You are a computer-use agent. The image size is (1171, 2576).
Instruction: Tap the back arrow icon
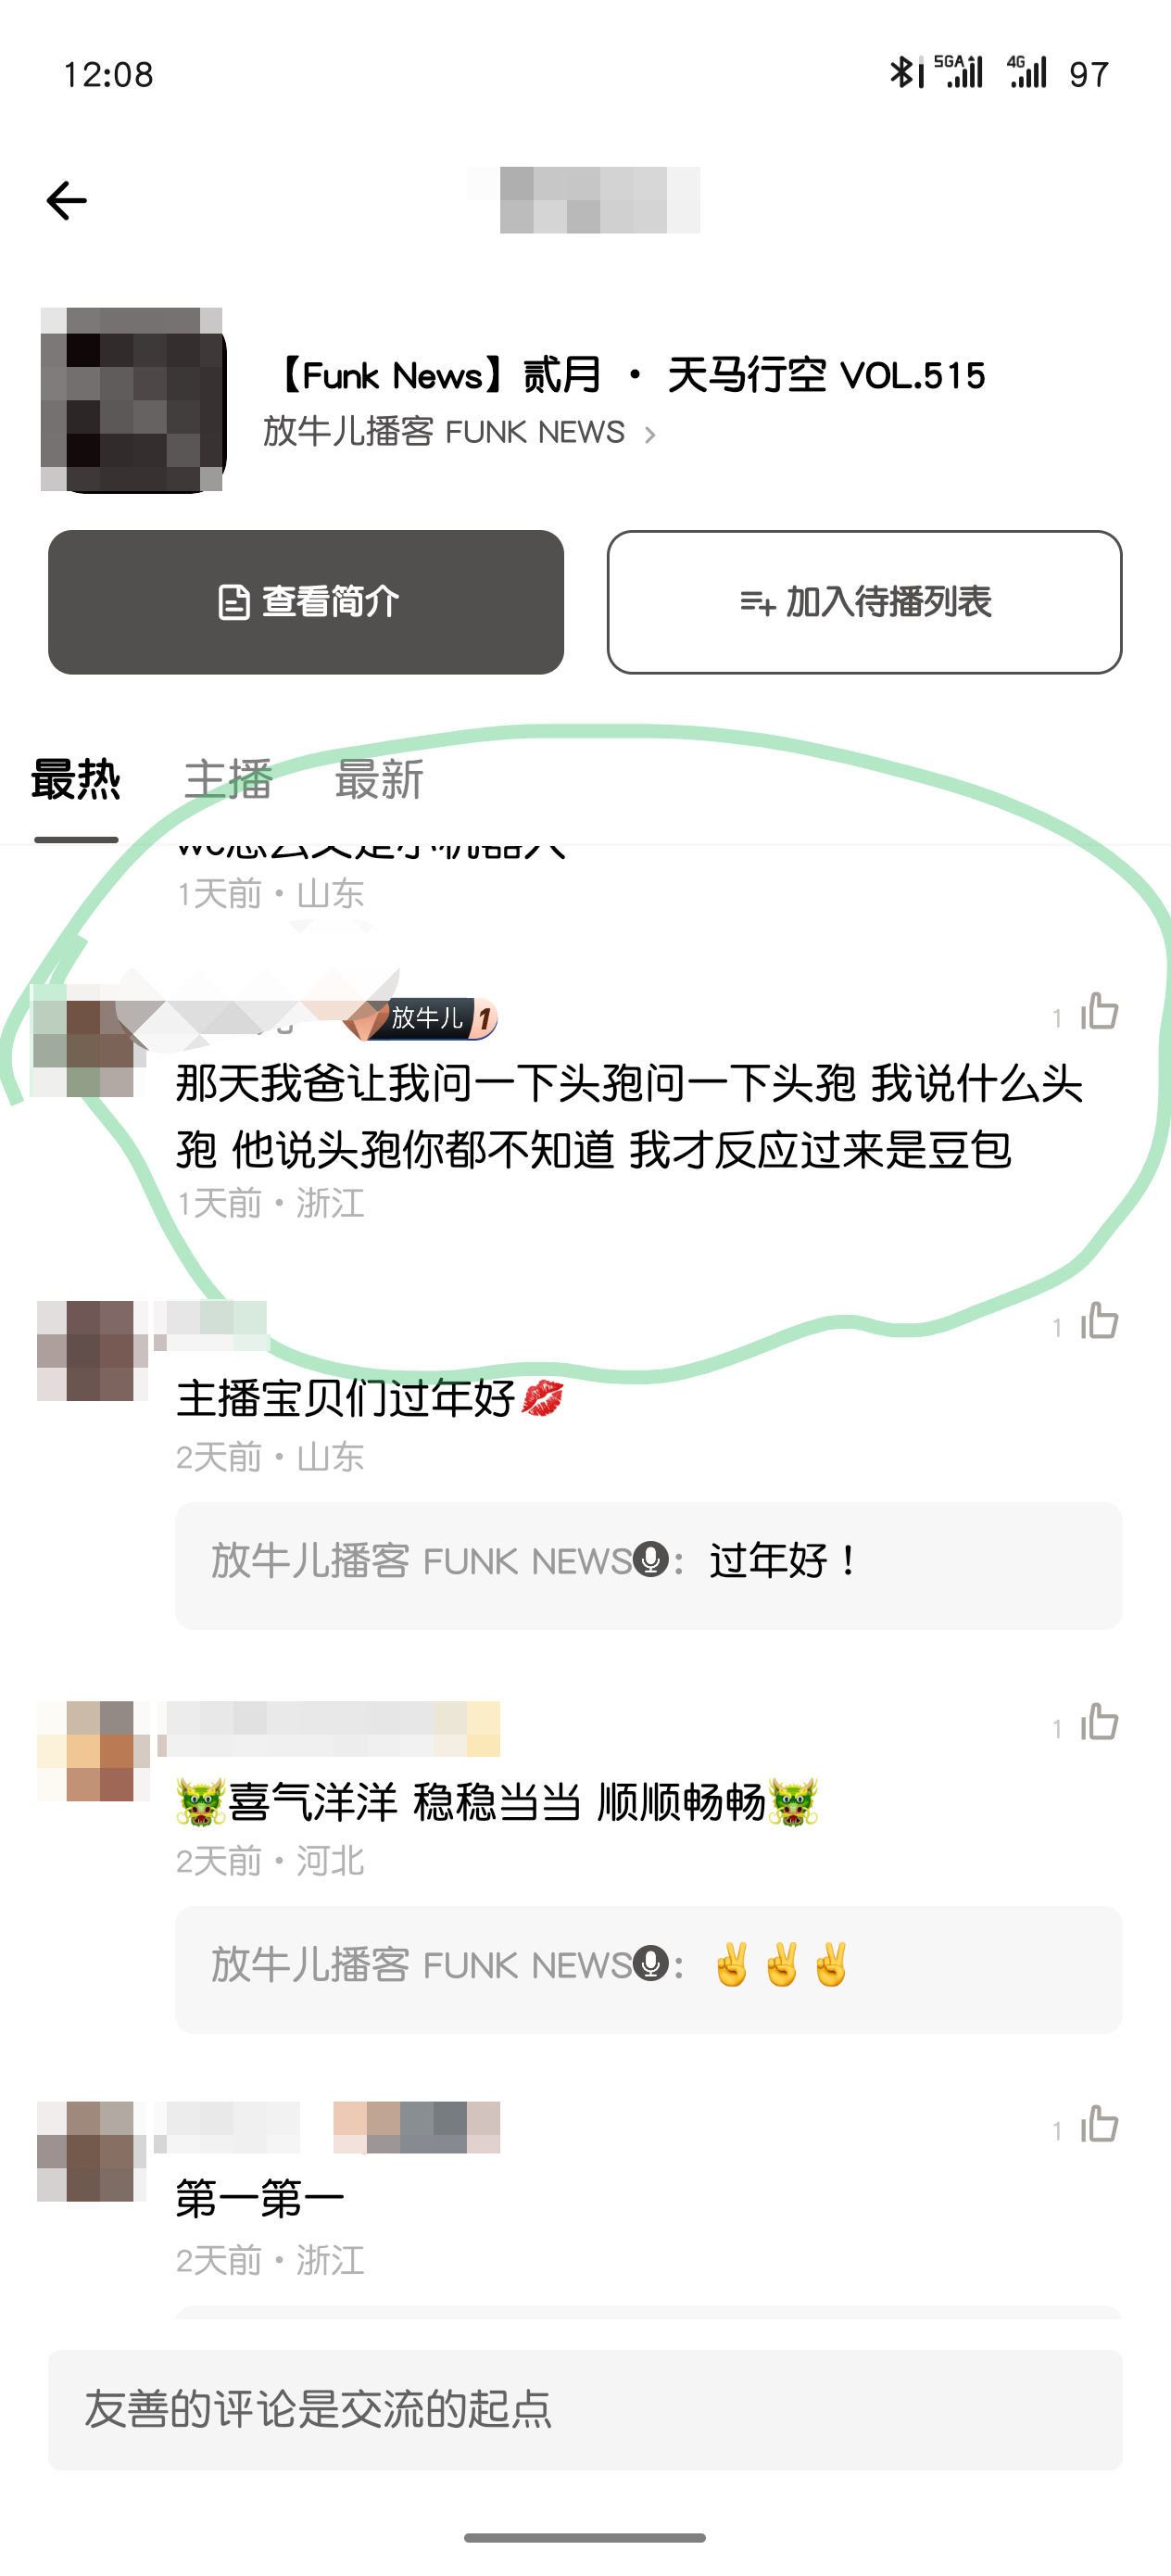pos(67,201)
